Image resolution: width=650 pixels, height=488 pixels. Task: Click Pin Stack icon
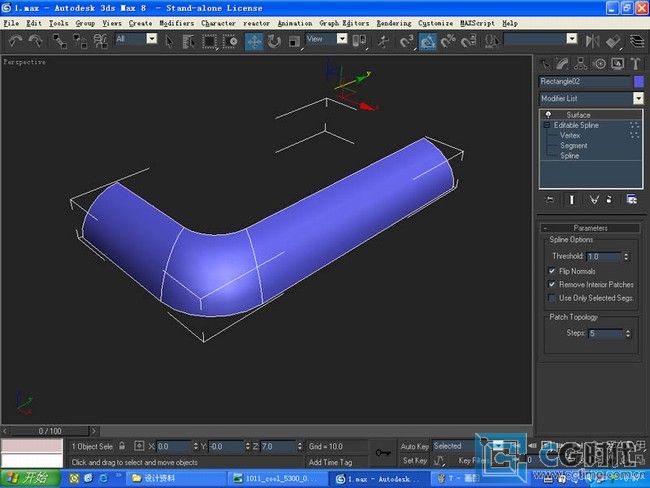550,200
